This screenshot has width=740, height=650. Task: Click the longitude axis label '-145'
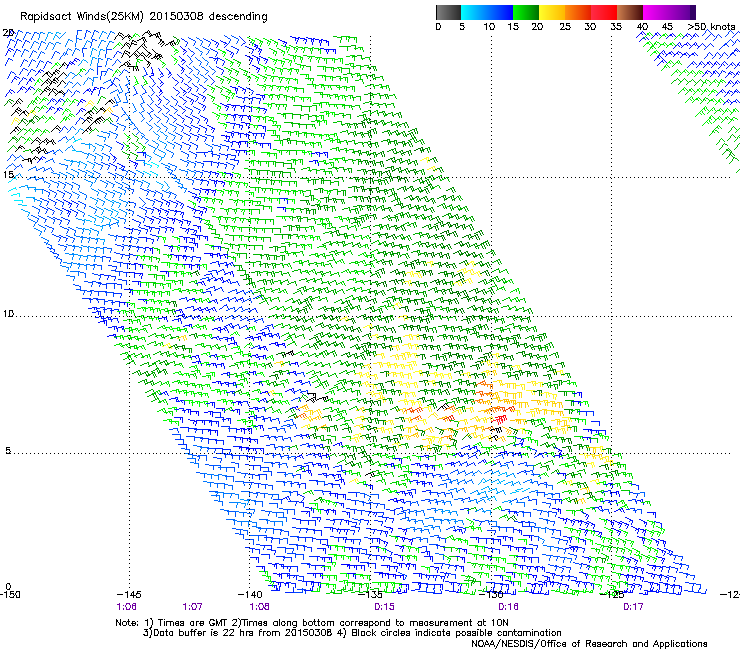coord(129,595)
